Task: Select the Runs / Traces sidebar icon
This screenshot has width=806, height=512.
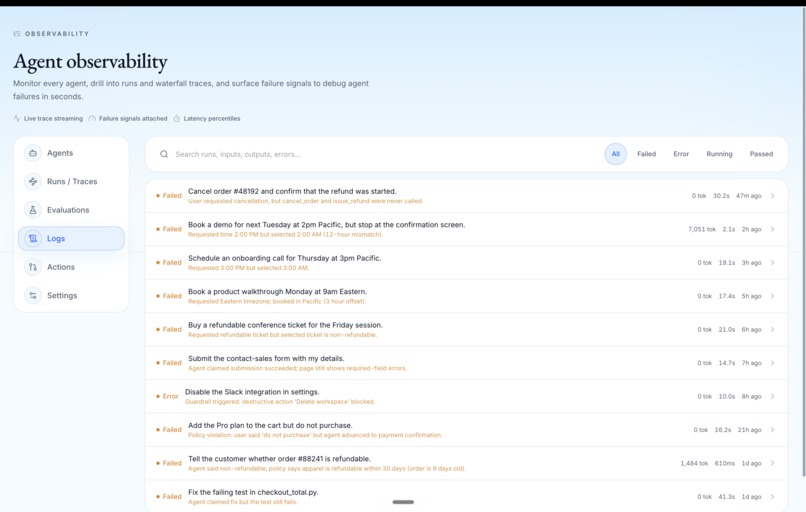Action: coord(33,181)
